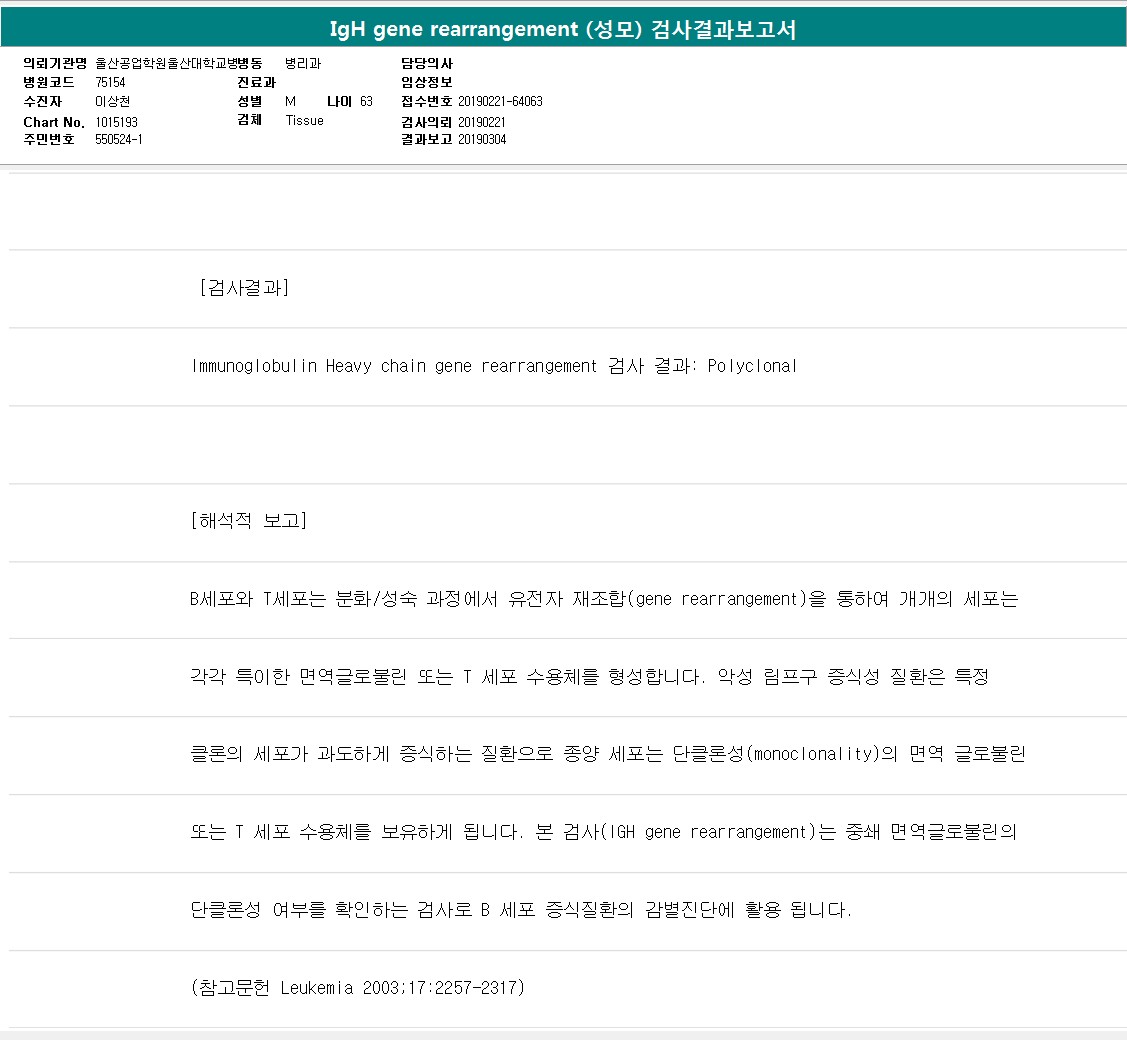This screenshot has height=1040, width=1127.
Task: Select the Chart No. value '1015193'
Action: [x=116, y=122]
